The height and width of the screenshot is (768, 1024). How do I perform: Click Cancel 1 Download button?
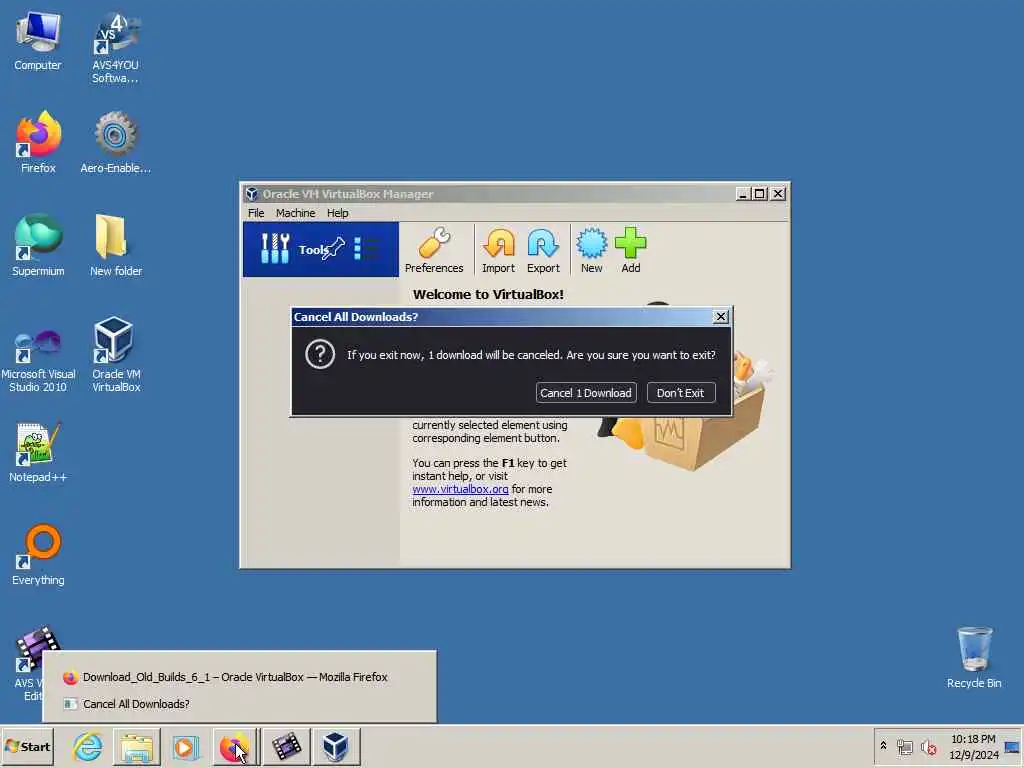pyautogui.click(x=586, y=392)
